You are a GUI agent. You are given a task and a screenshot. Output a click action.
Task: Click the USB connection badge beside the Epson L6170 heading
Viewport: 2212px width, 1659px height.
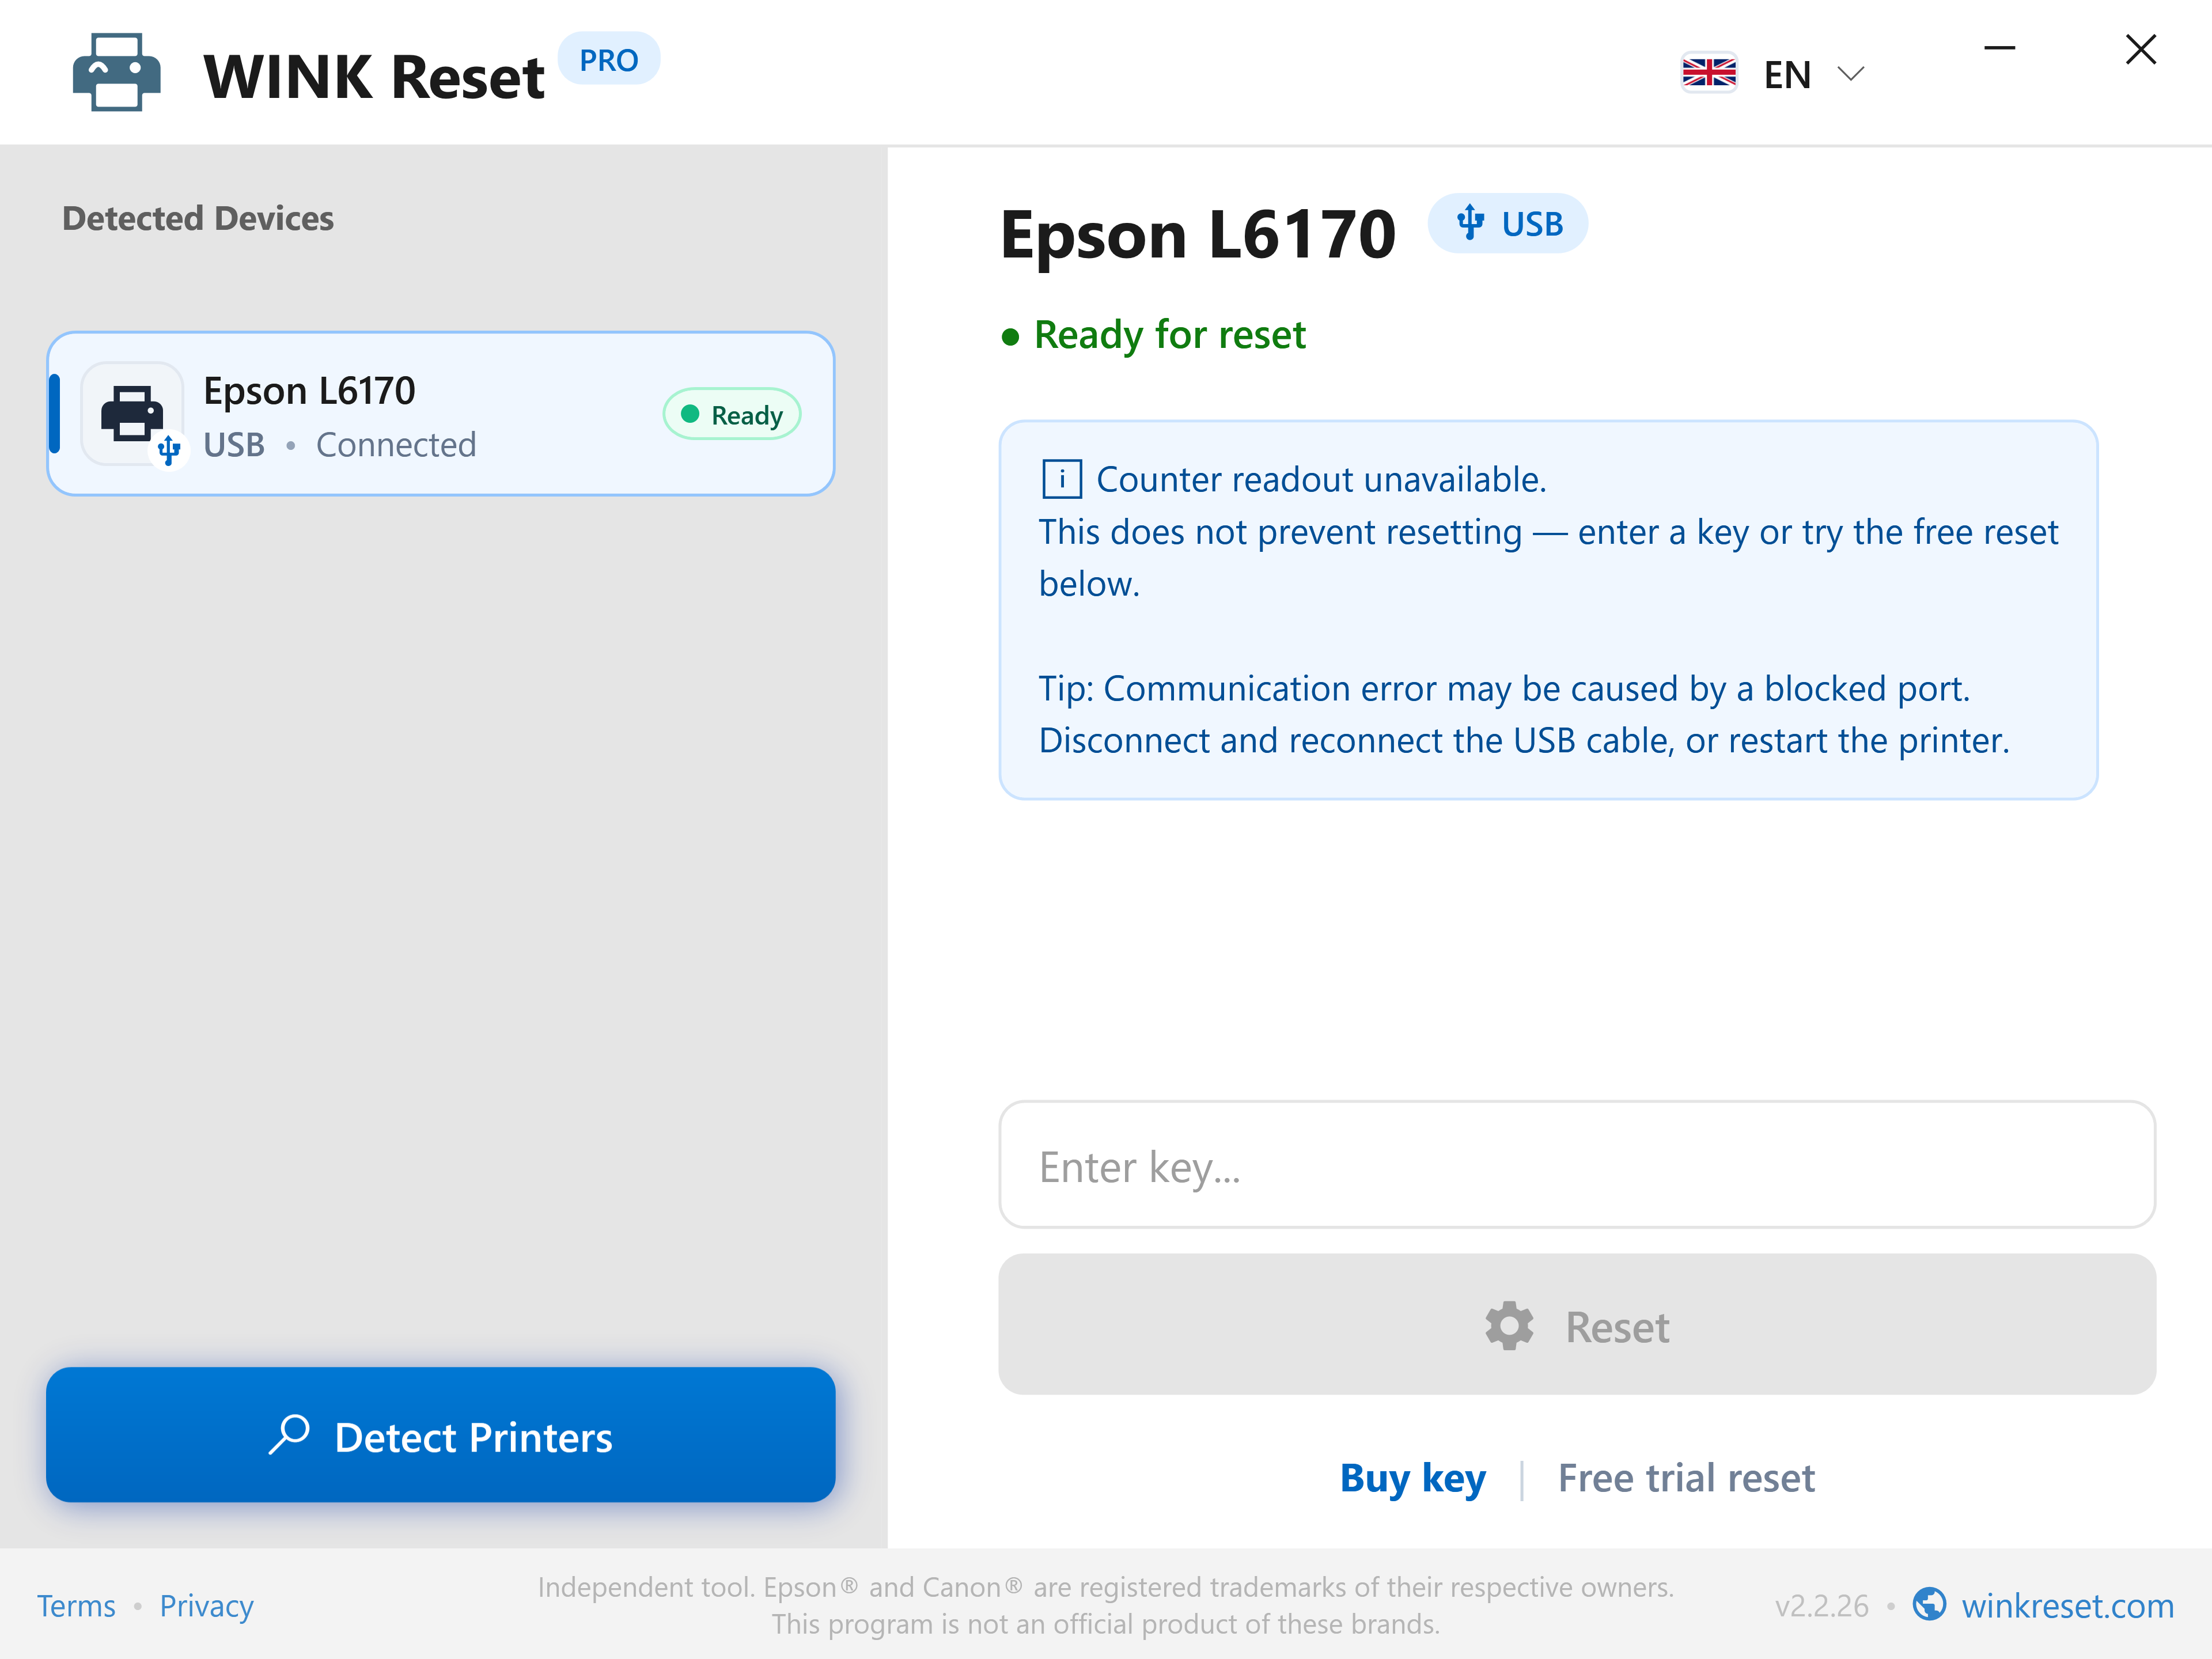(x=1508, y=224)
